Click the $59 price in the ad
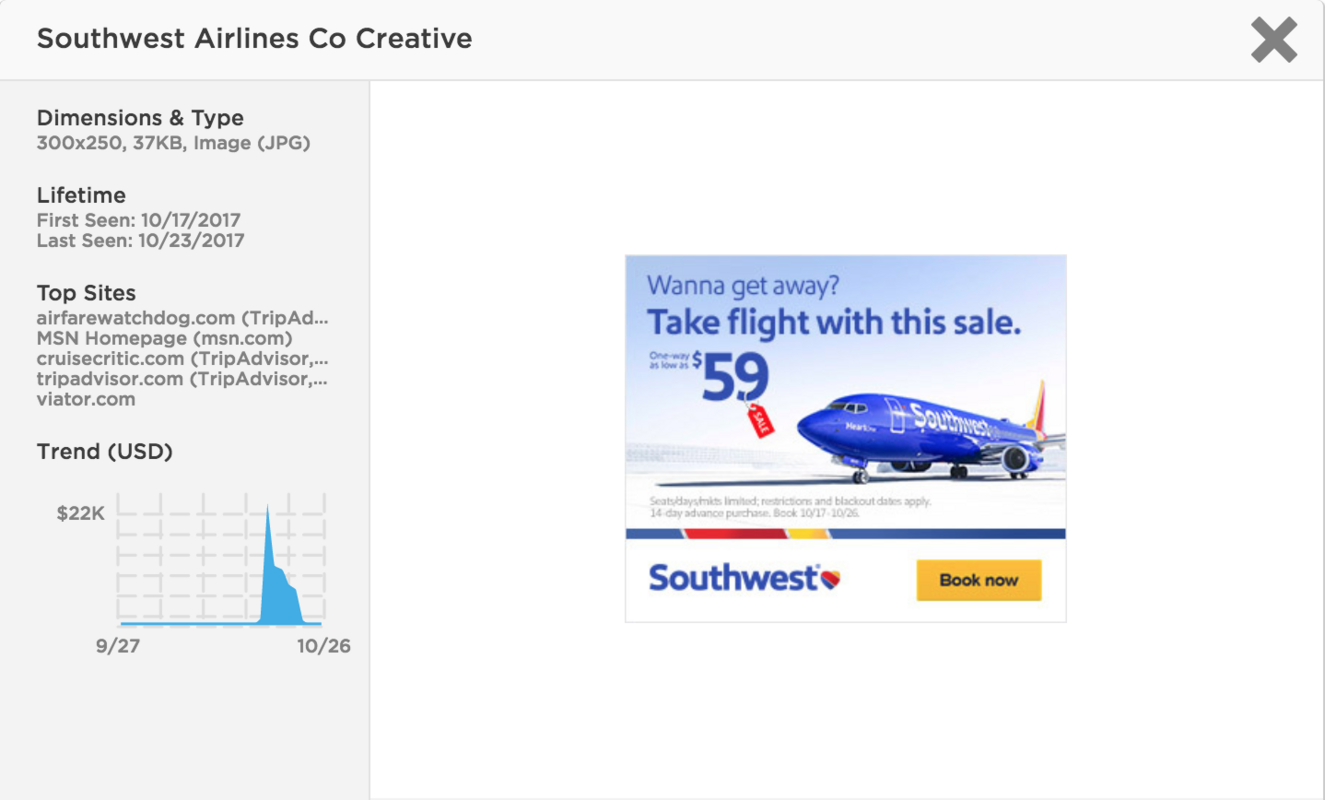The height and width of the screenshot is (800, 1325). point(734,378)
